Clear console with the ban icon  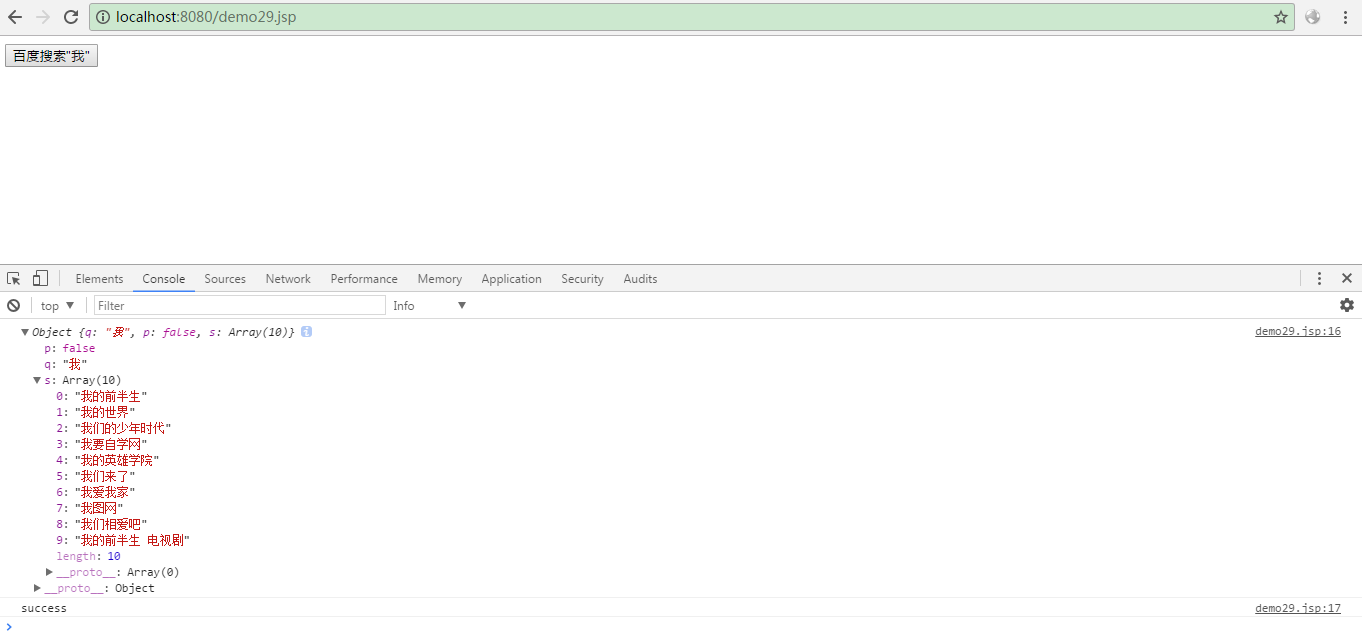[x=14, y=306]
